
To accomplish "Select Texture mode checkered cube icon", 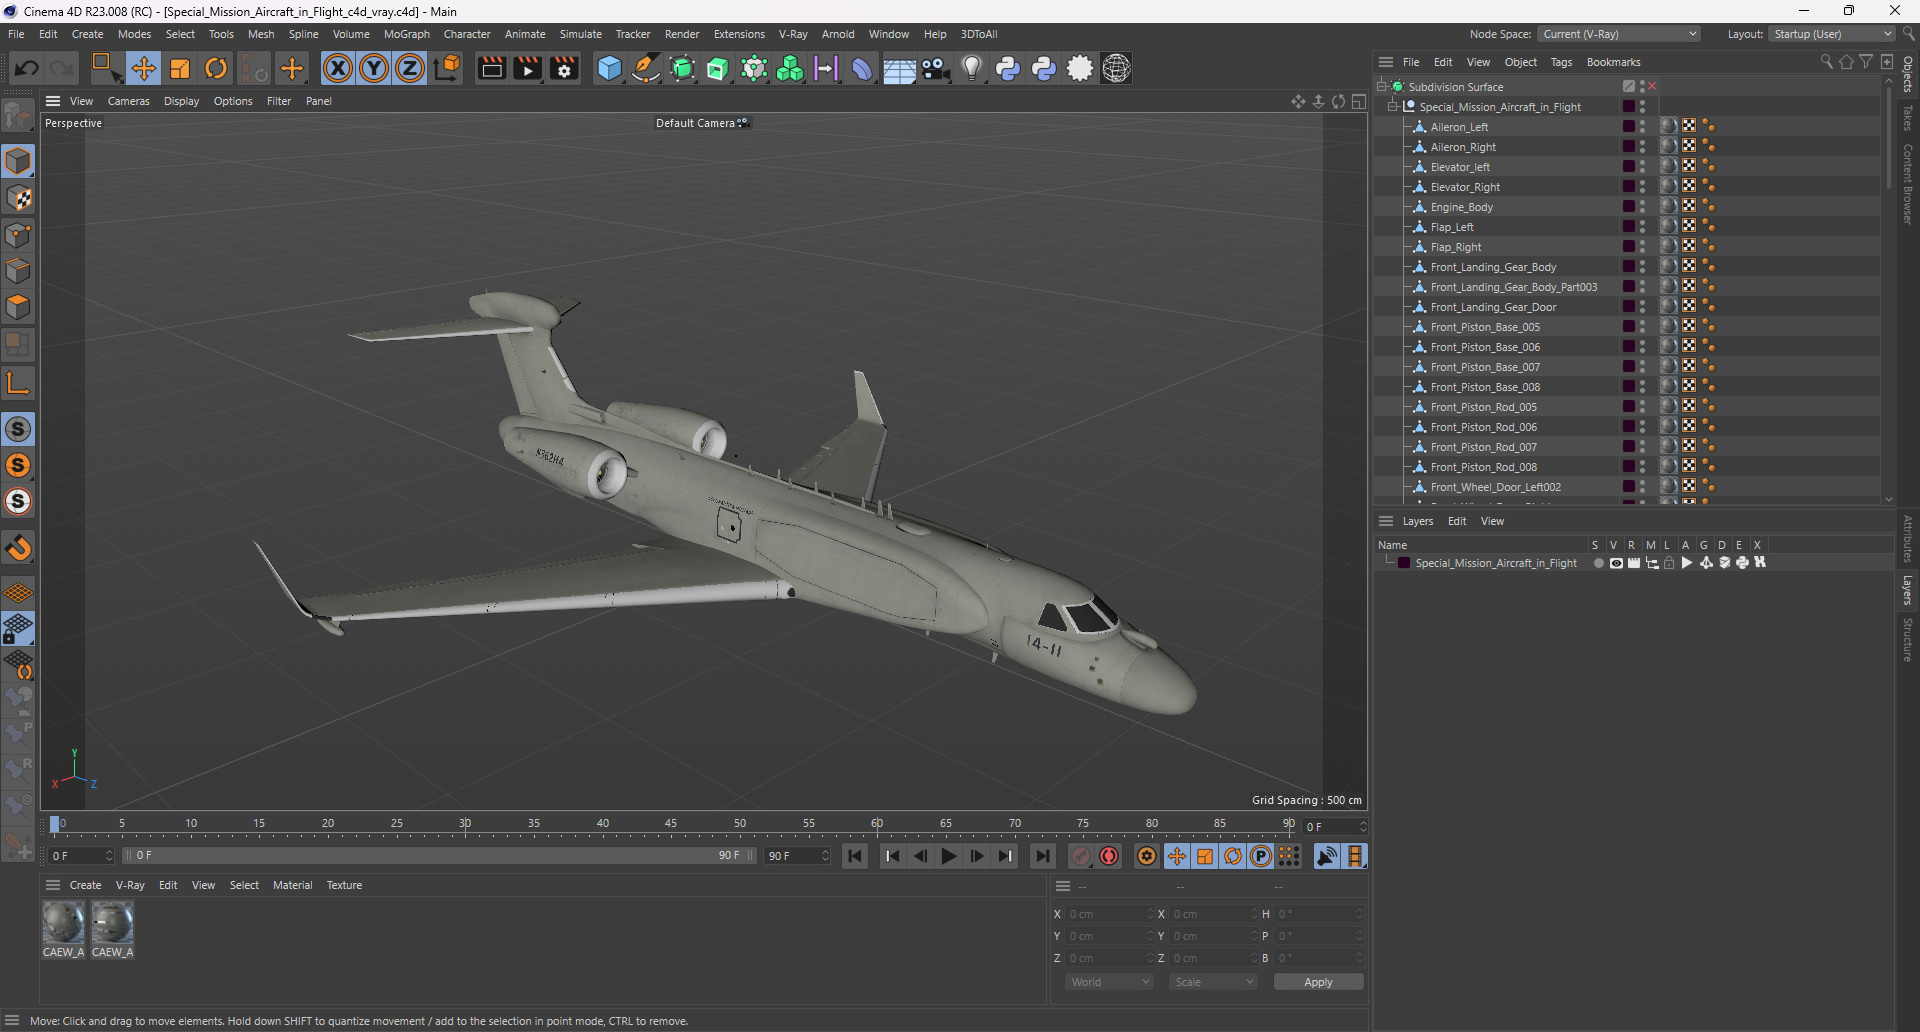I will (18, 198).
